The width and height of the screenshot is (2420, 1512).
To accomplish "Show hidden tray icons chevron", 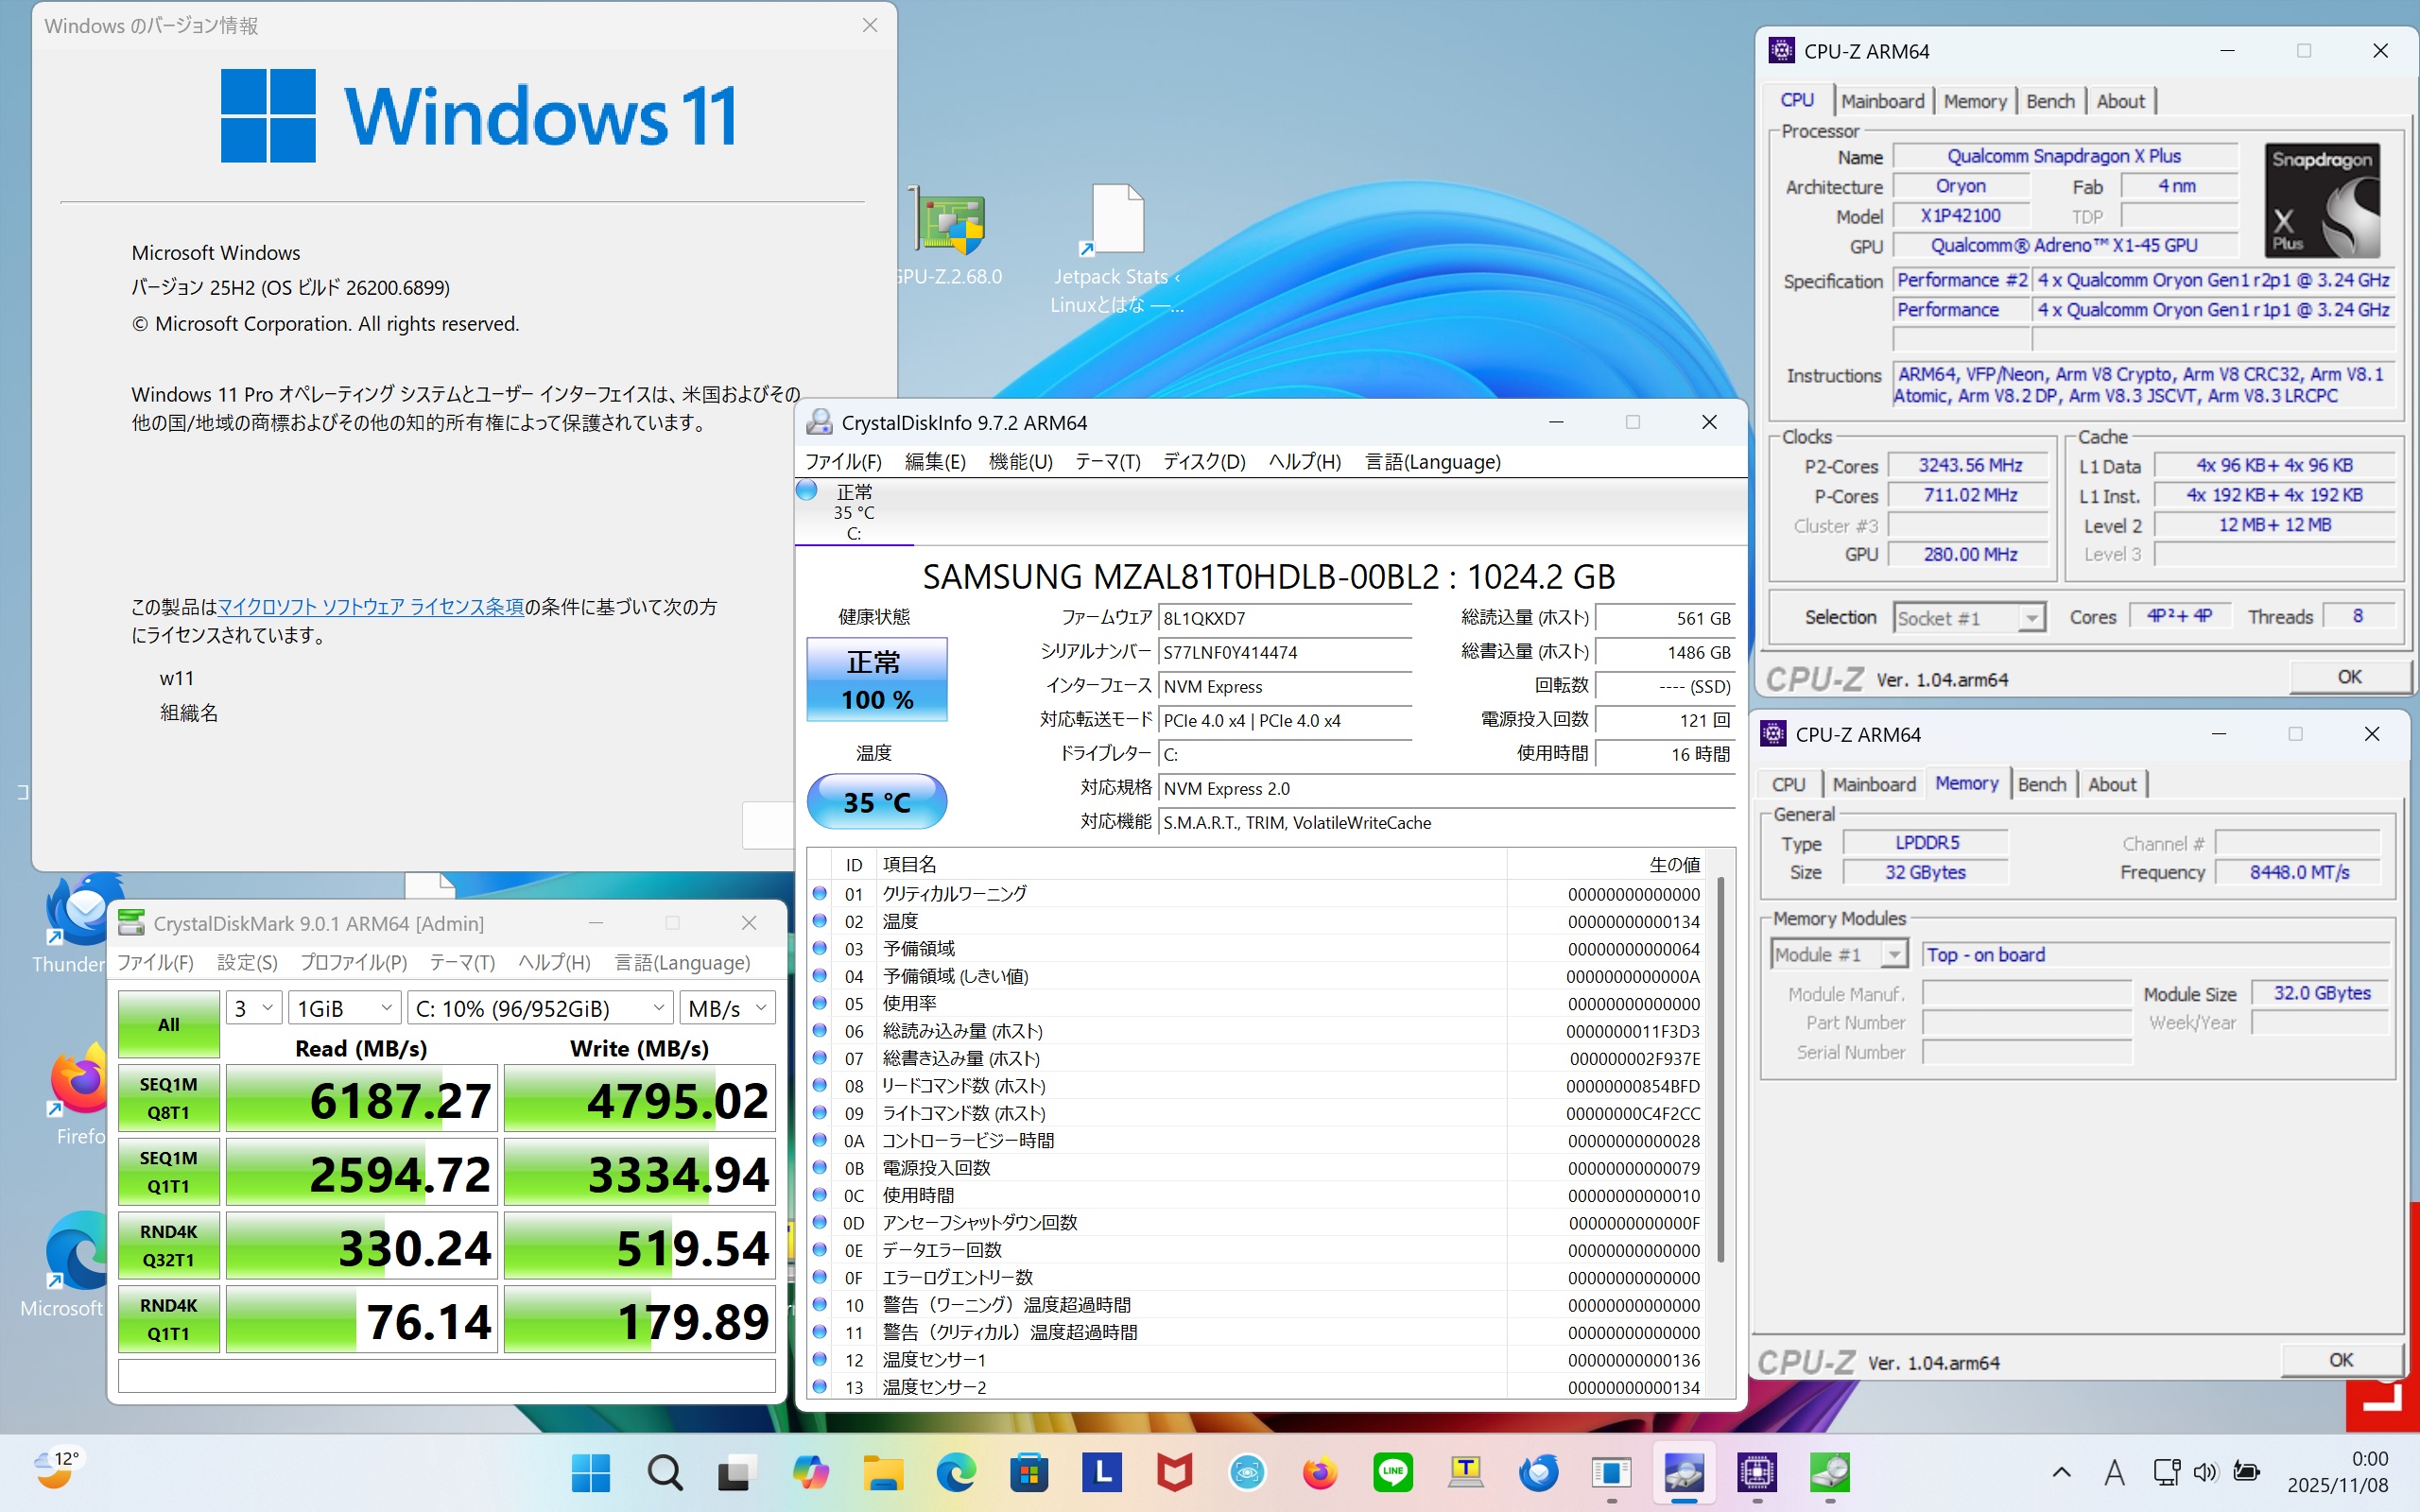I will click(x=2061, y=1472).
